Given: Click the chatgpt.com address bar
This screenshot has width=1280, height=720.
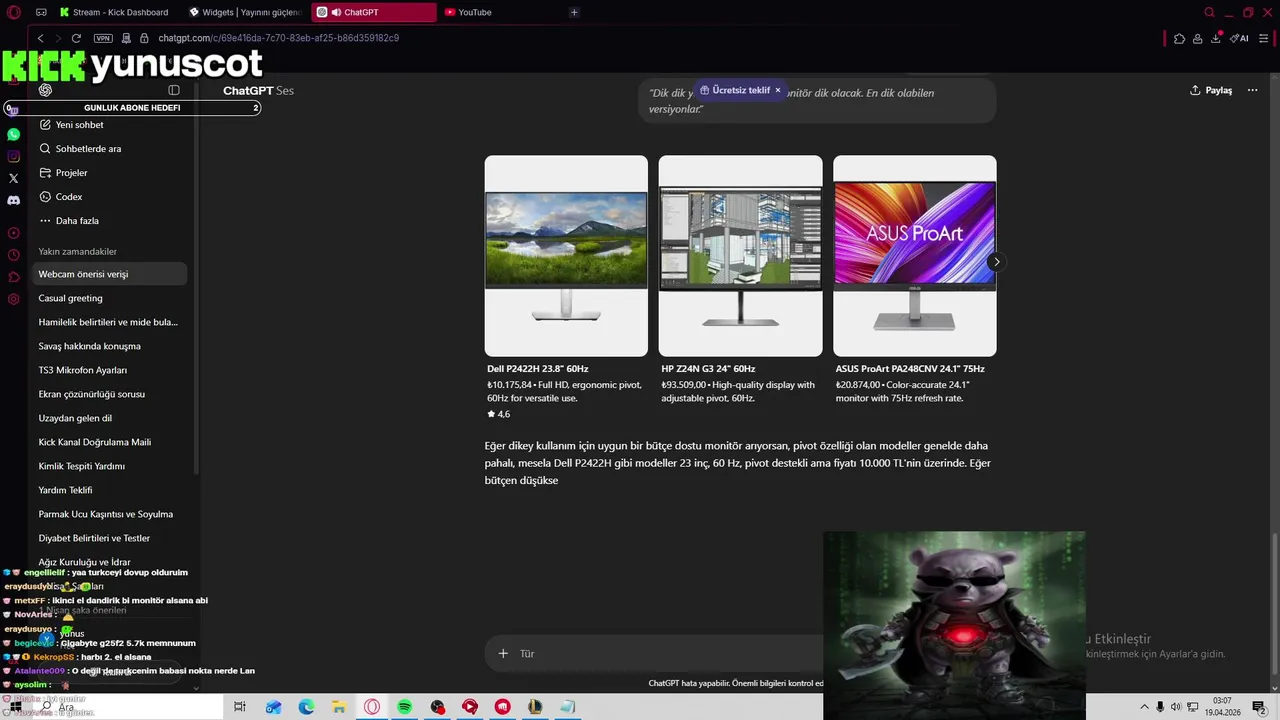Looking at the screenshot, I should [x=278, y=38].
